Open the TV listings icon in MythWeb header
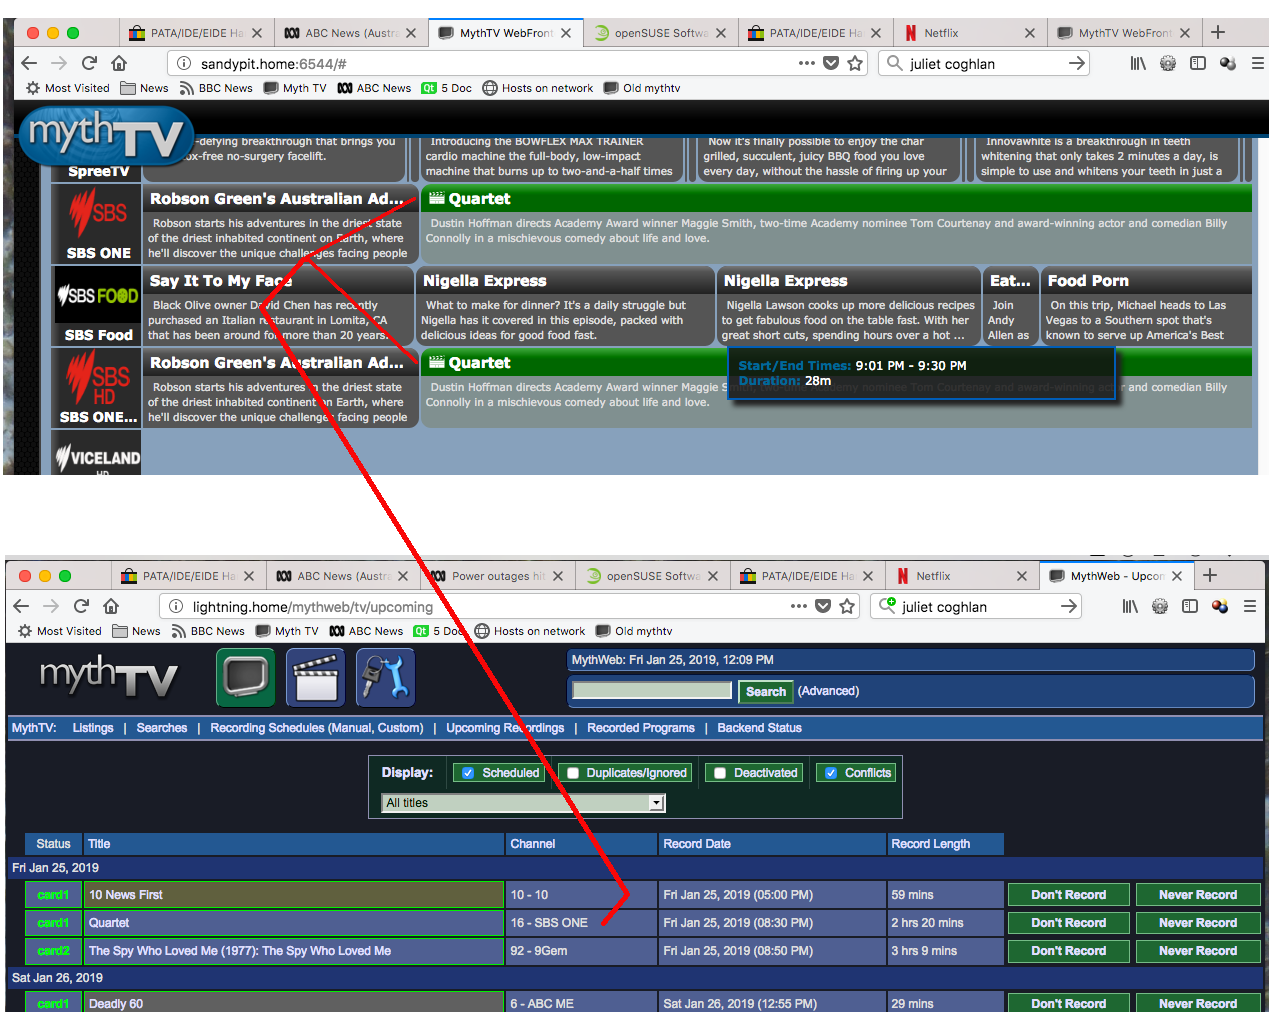1269x1024 pixels. point(245,677)
